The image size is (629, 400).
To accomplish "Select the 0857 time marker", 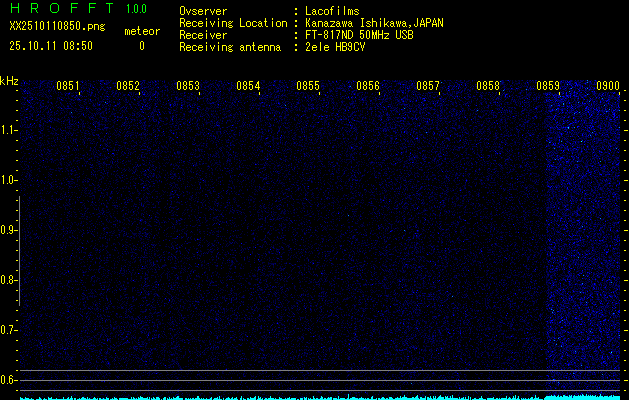I will pyautogui.click(x=428, y=87).
